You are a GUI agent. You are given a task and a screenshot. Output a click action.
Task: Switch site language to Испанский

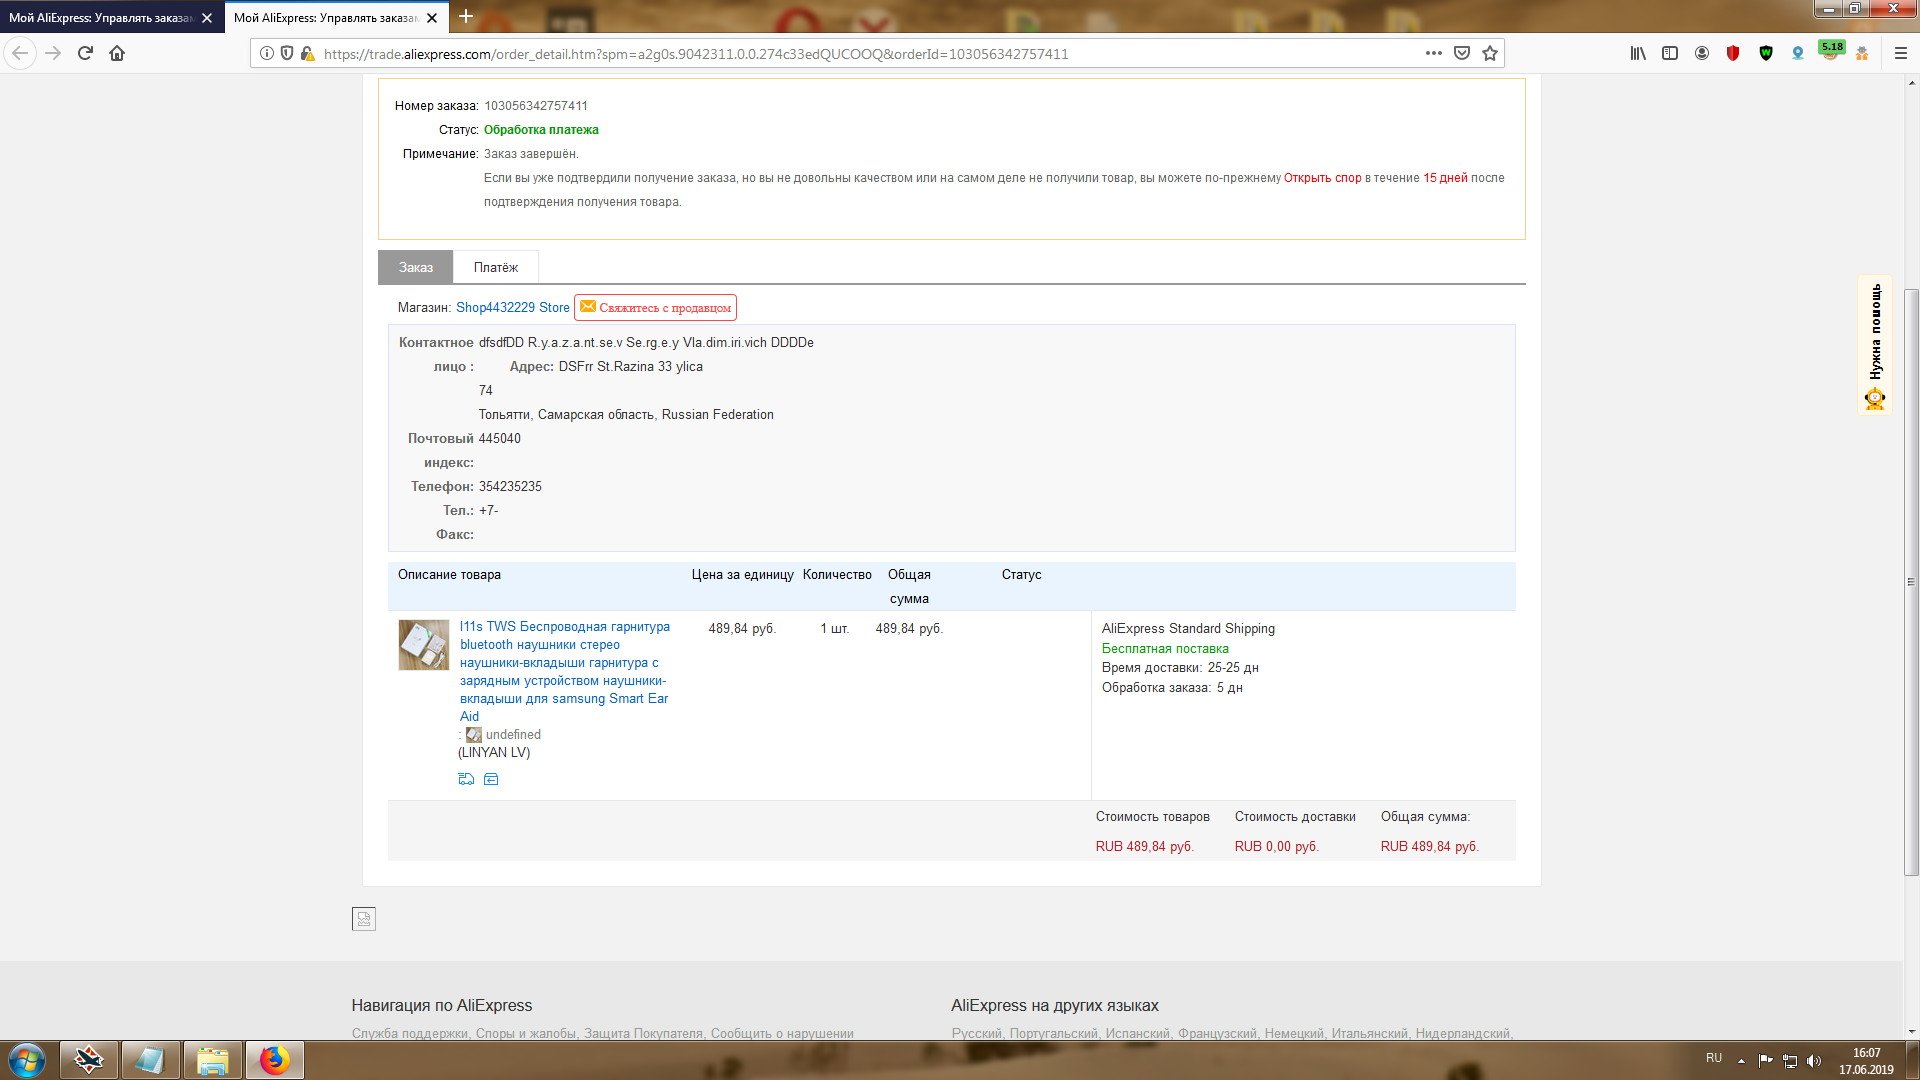pos(1138,1034)
